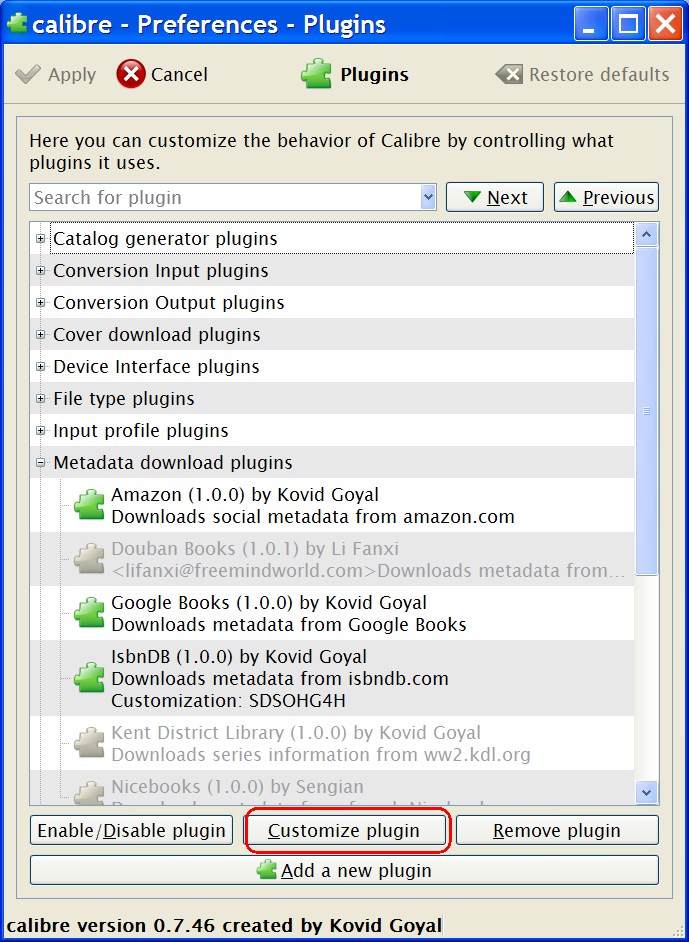Viewport: 689px width, 942px height.
Task: Click the calibre title bar puzzle icon
Action: pos(17,23)
